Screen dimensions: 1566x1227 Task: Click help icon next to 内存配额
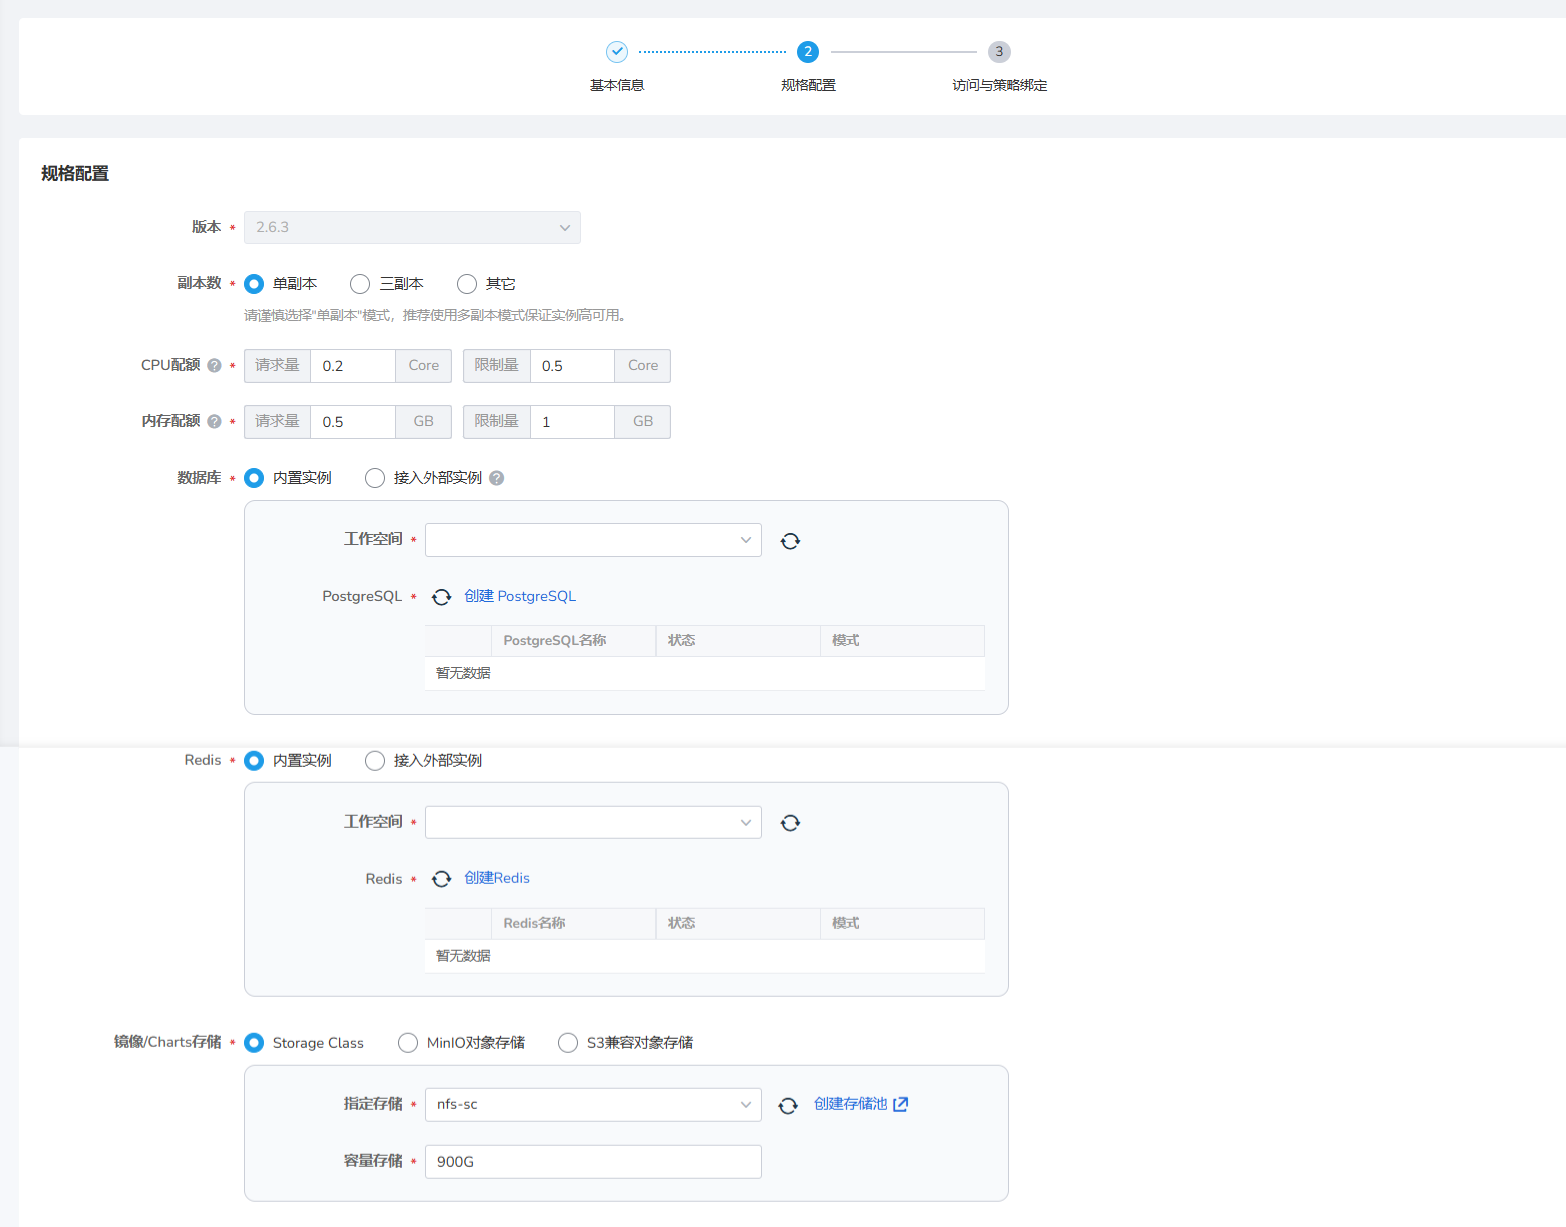click(x=214, y=422)
